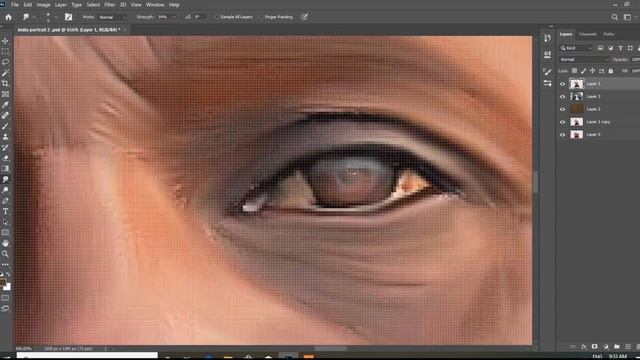Select the Path Selection tool
The height and width of the screenshot is (360, 640).
(5, 222)
